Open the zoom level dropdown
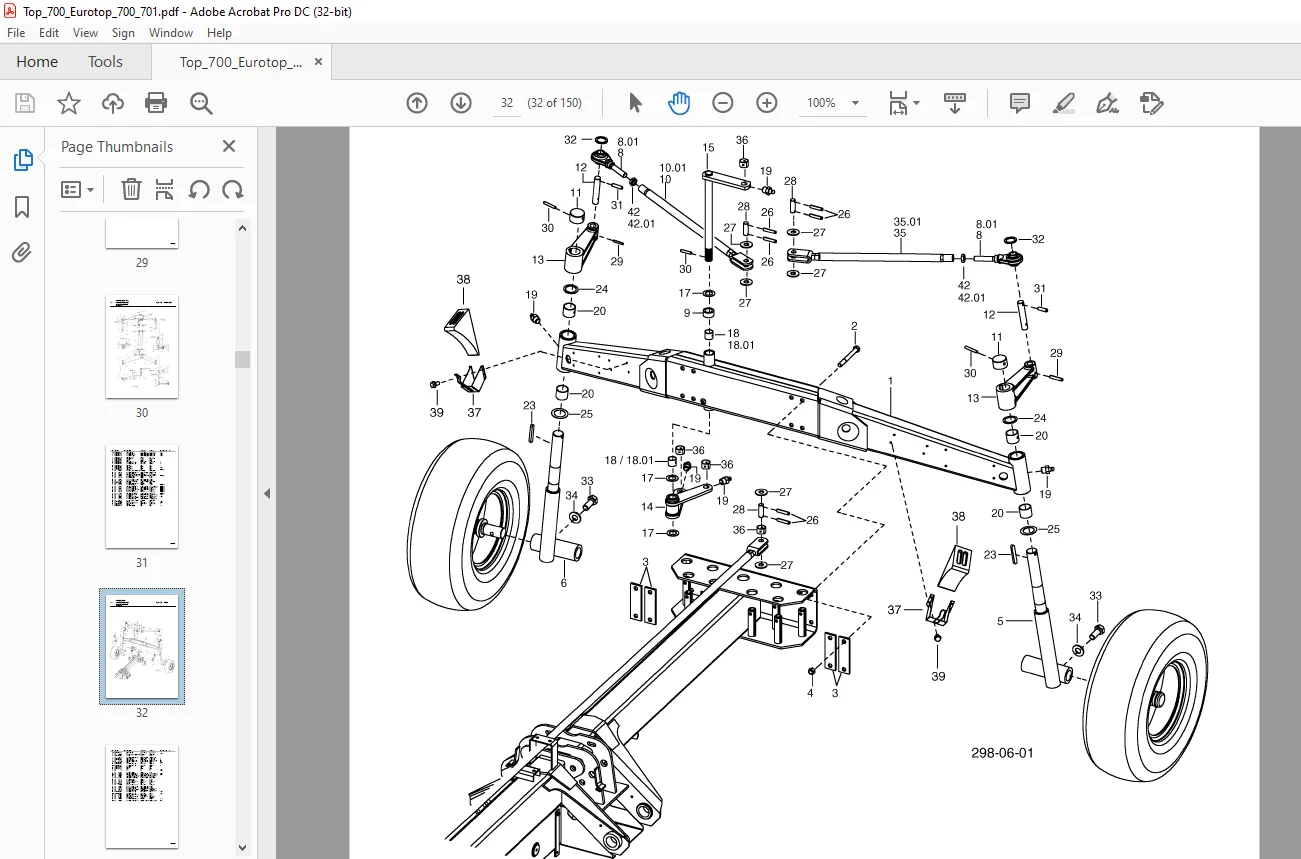 click(x=855, y=103)
